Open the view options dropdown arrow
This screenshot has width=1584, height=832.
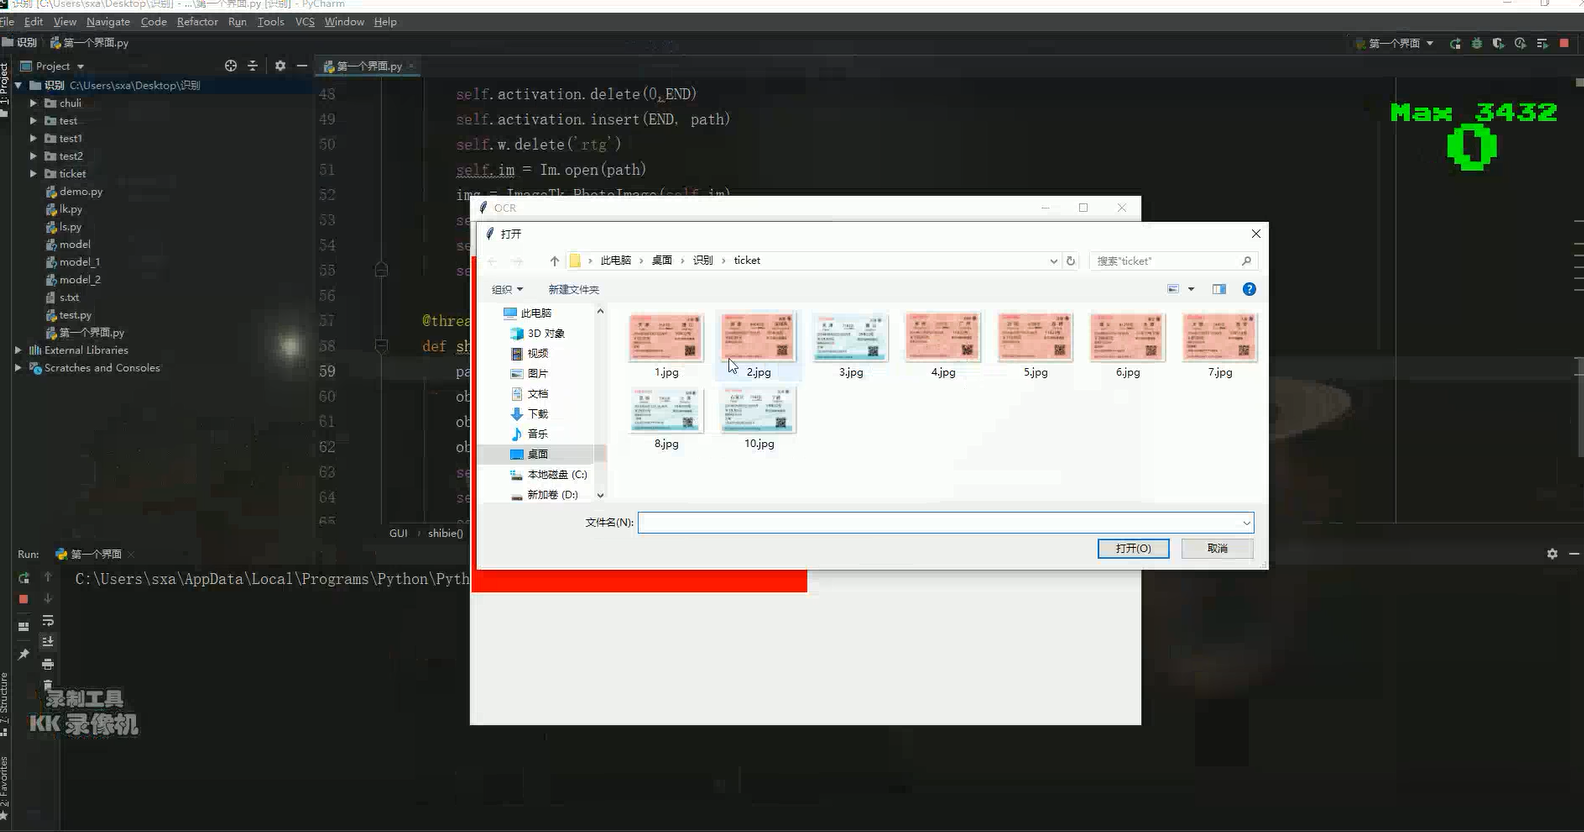(1191, 289)
